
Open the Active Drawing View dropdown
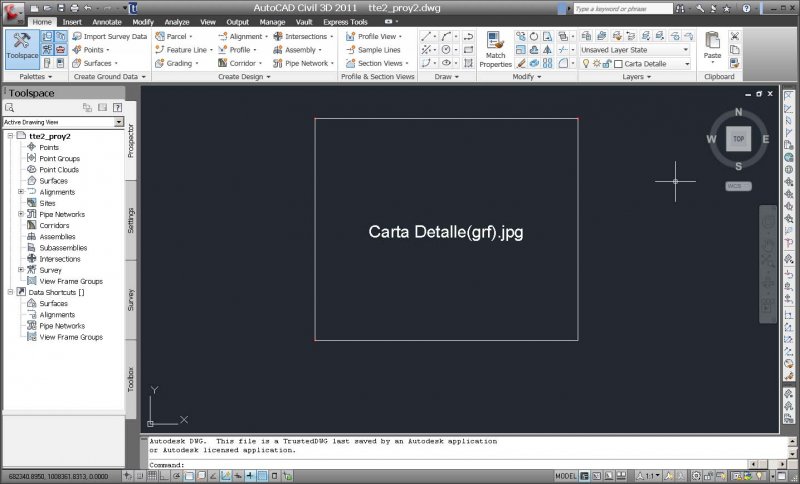[x=119, y=122]
